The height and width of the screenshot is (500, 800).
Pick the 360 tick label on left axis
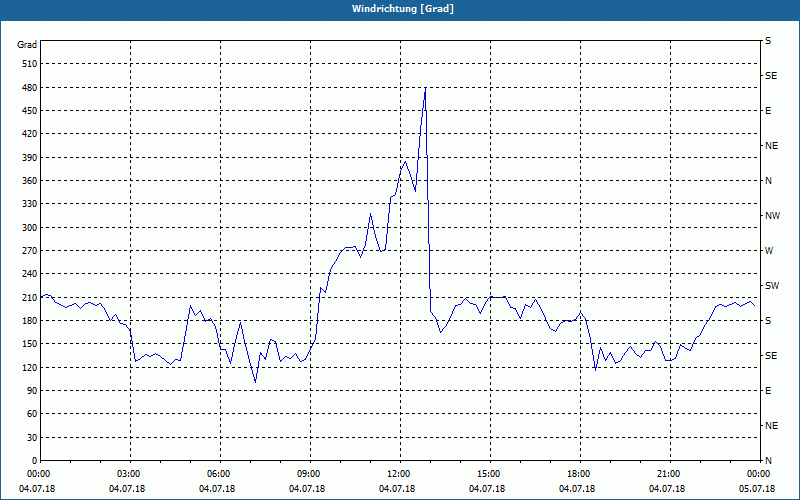(x=30, y=181)
